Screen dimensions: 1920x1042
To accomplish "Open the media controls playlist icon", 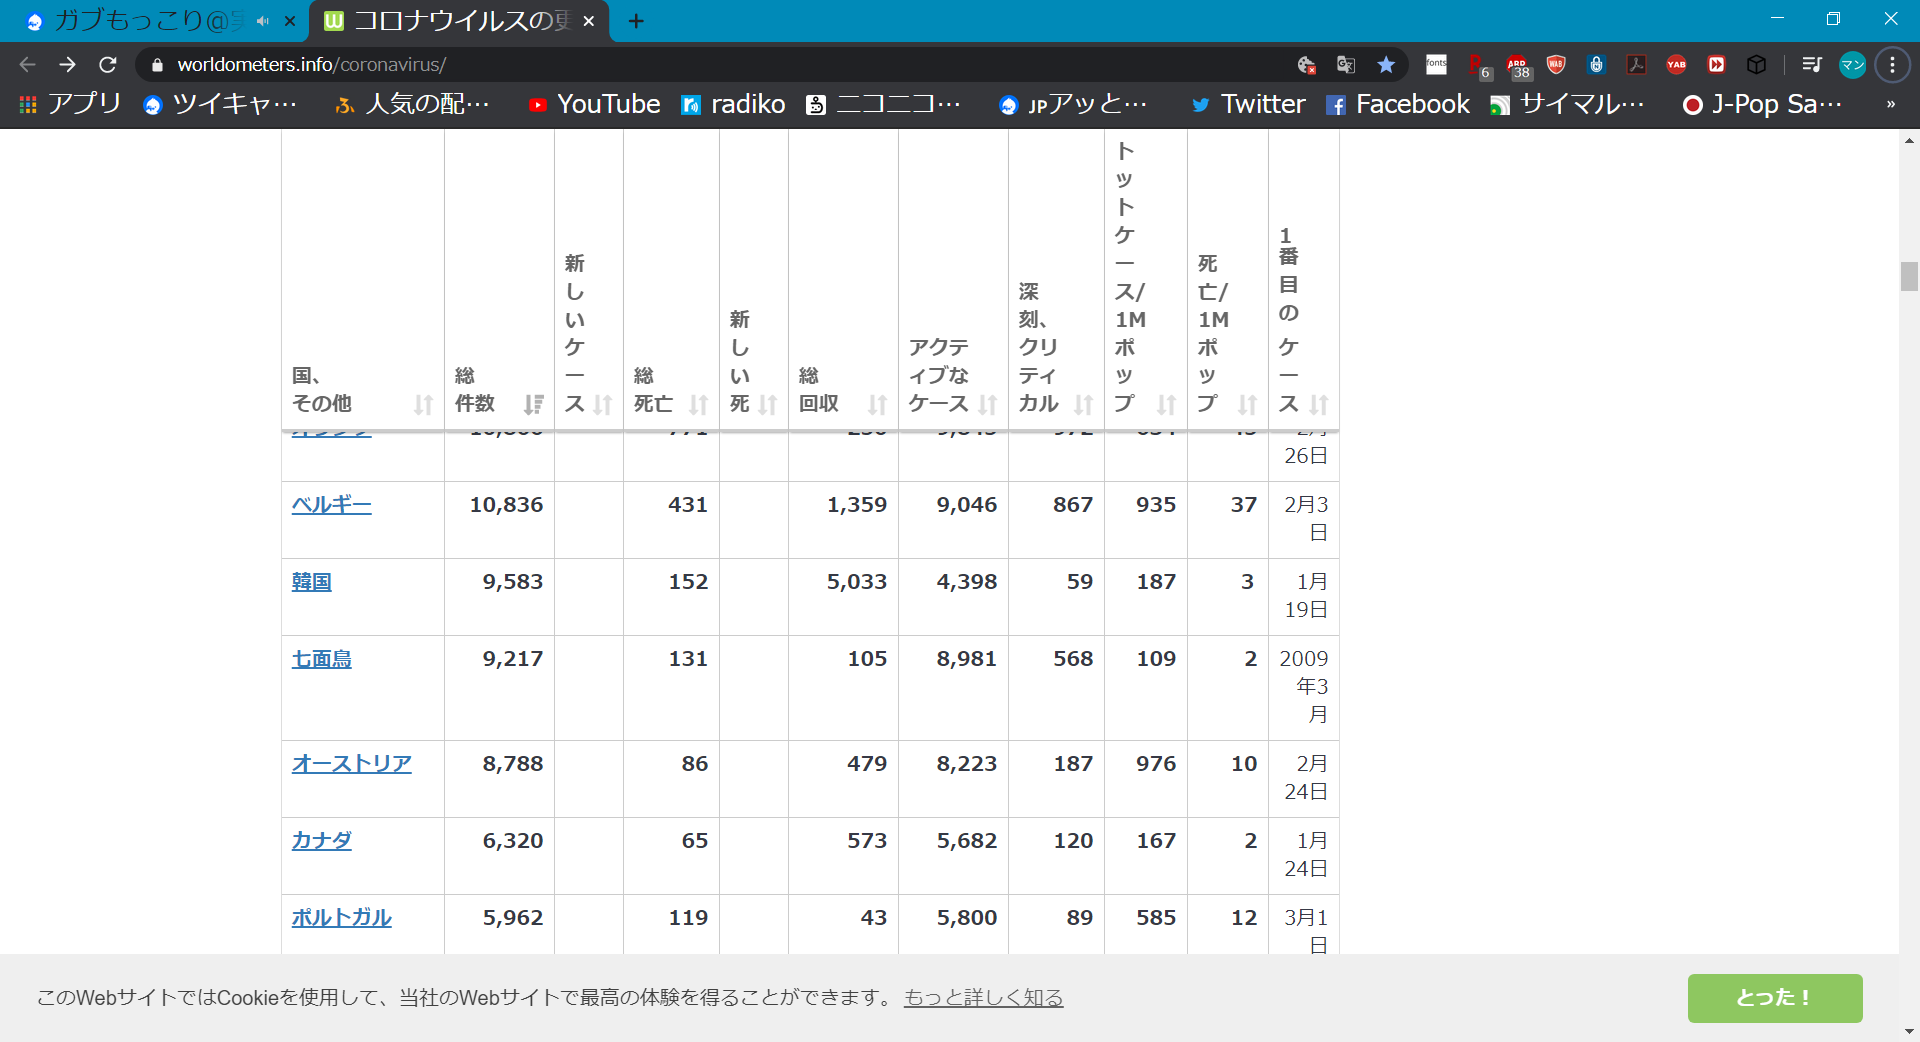I will point(1811,65).
